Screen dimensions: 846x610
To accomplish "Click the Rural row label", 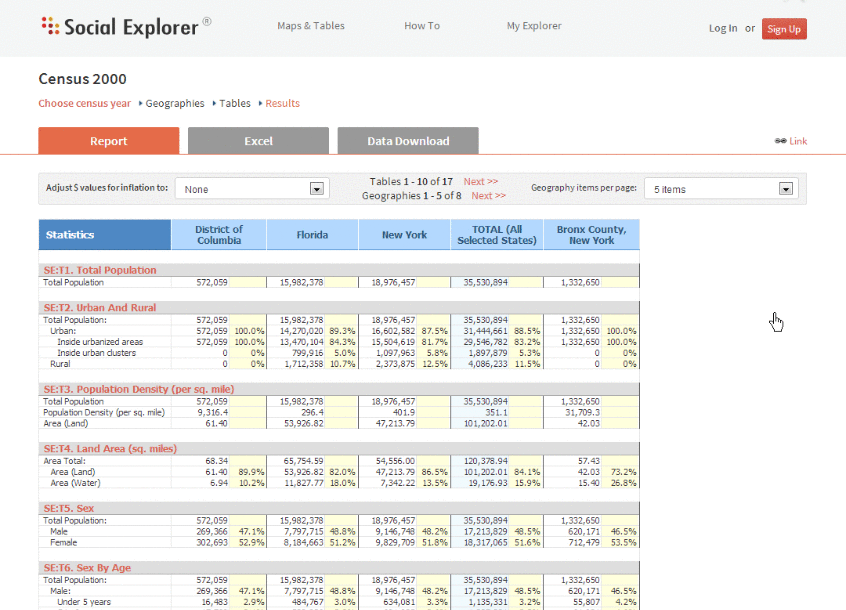I will click(60, 364).
